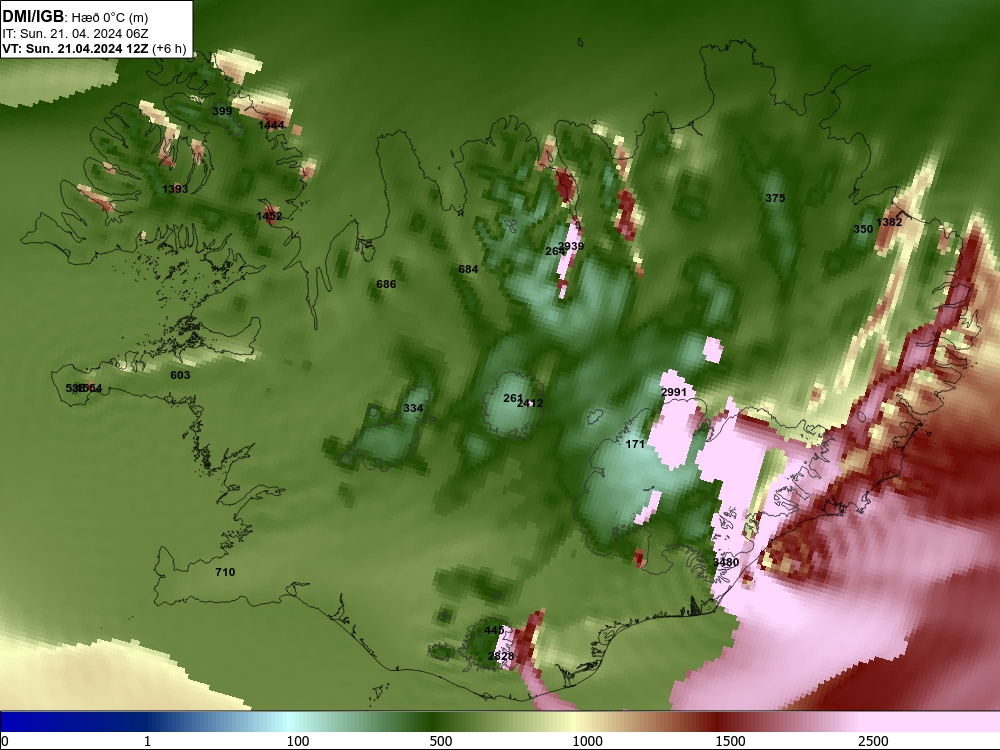Image resolution: width=1000 pixels, height=750 pixels.
Task: Select the 3480 map value
Action: [x=726, y=562]
